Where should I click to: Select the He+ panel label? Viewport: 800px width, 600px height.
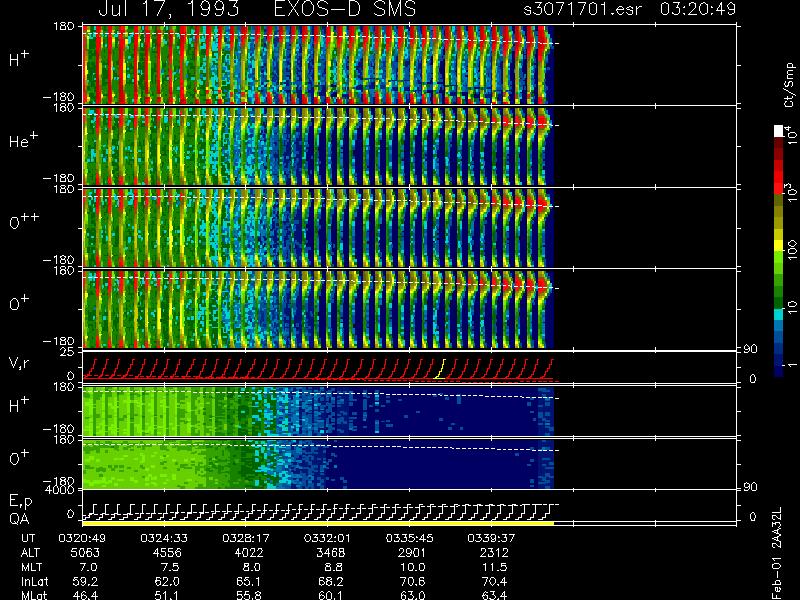pyautogui.click(x=23, y=140)
